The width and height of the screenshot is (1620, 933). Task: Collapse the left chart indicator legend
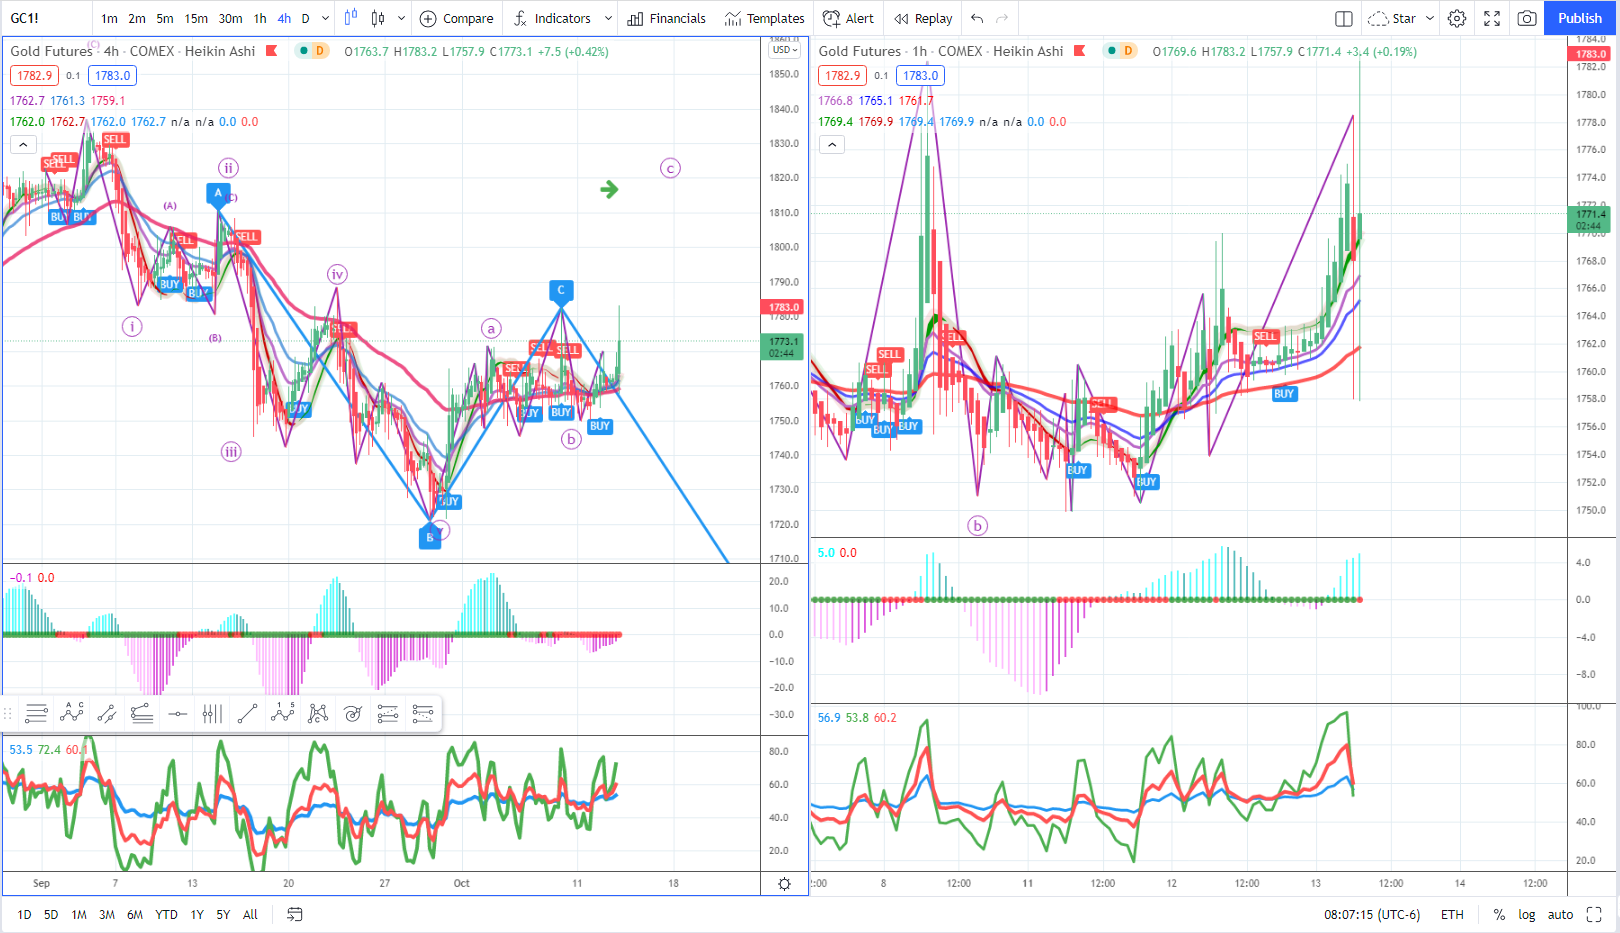coord(23,145)
